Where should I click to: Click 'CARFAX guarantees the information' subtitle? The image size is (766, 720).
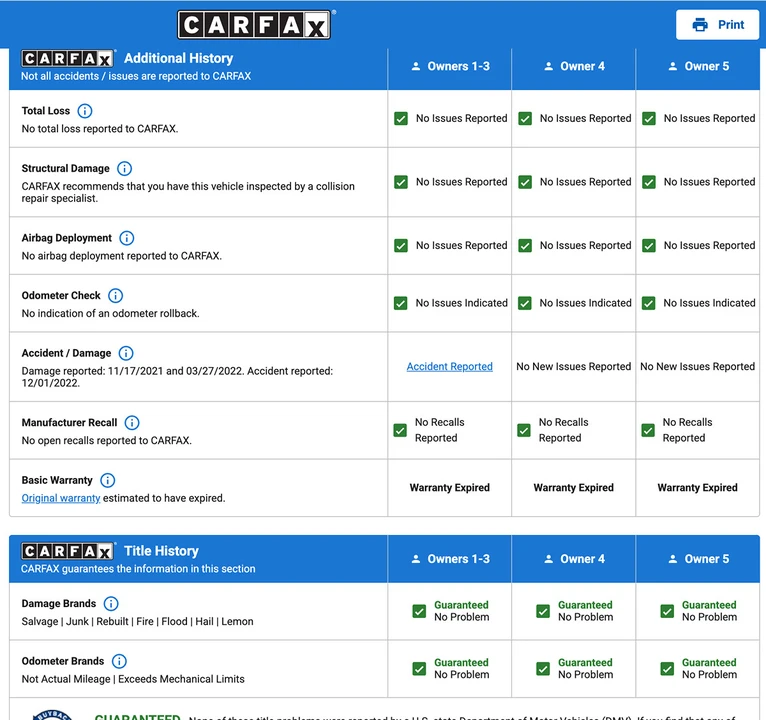point(138,569)
